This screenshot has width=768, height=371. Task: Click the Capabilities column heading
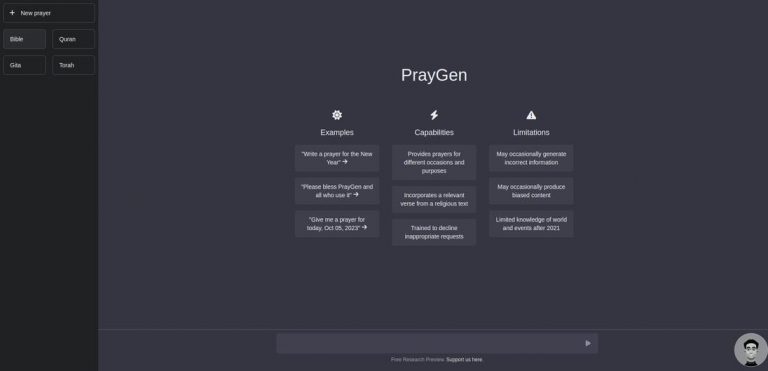(434, 132)
